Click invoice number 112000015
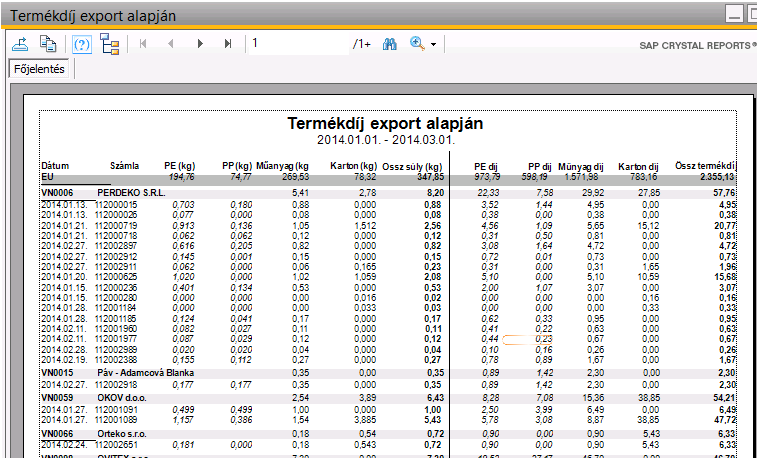Viewport: 757px width, 458px height. tap(116, 205)
